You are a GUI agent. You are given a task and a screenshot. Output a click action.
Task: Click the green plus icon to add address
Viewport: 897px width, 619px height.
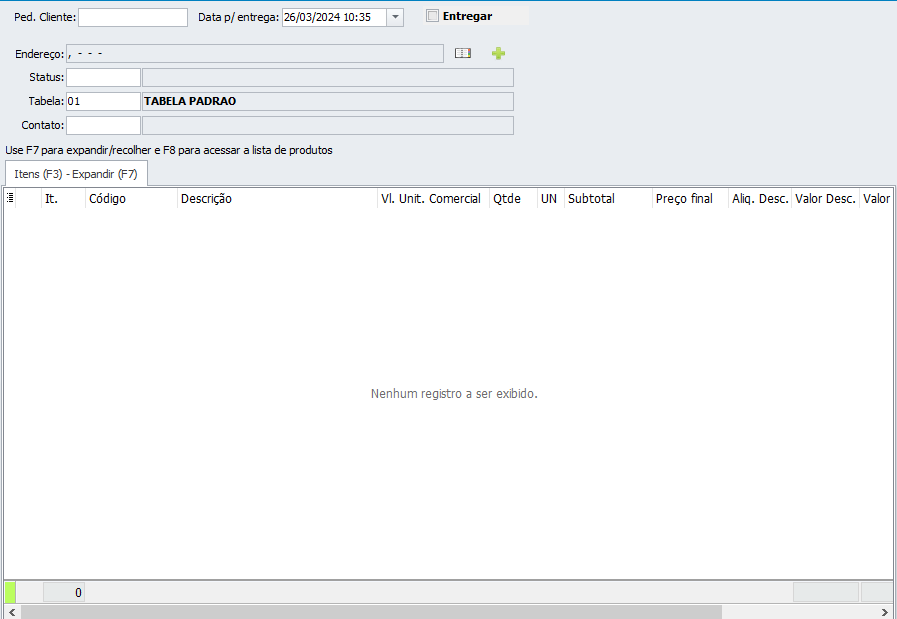point(498,54)
